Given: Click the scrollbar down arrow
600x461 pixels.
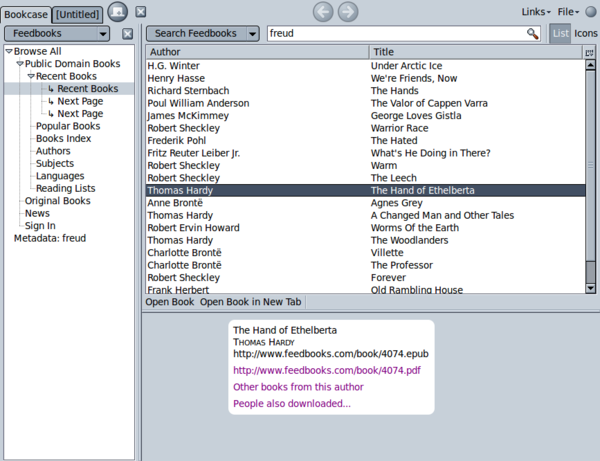Looking at the screenshot, I should (590, 288).
